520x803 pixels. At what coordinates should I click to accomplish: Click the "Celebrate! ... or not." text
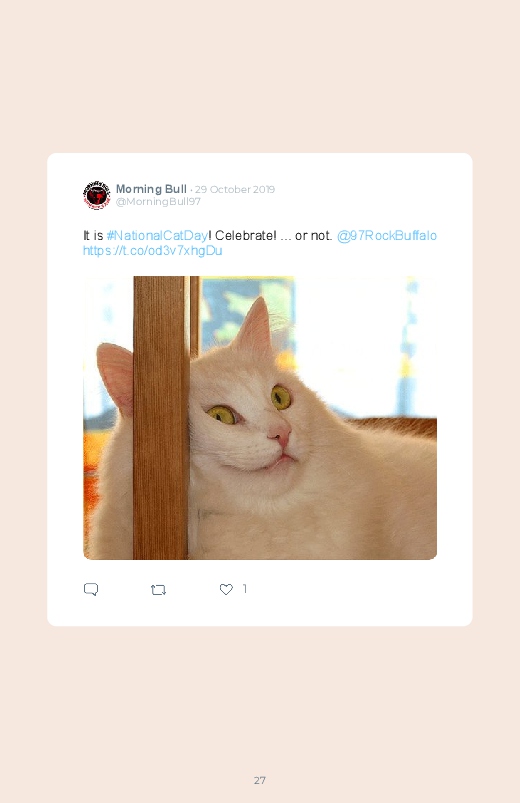coord(274,236)
